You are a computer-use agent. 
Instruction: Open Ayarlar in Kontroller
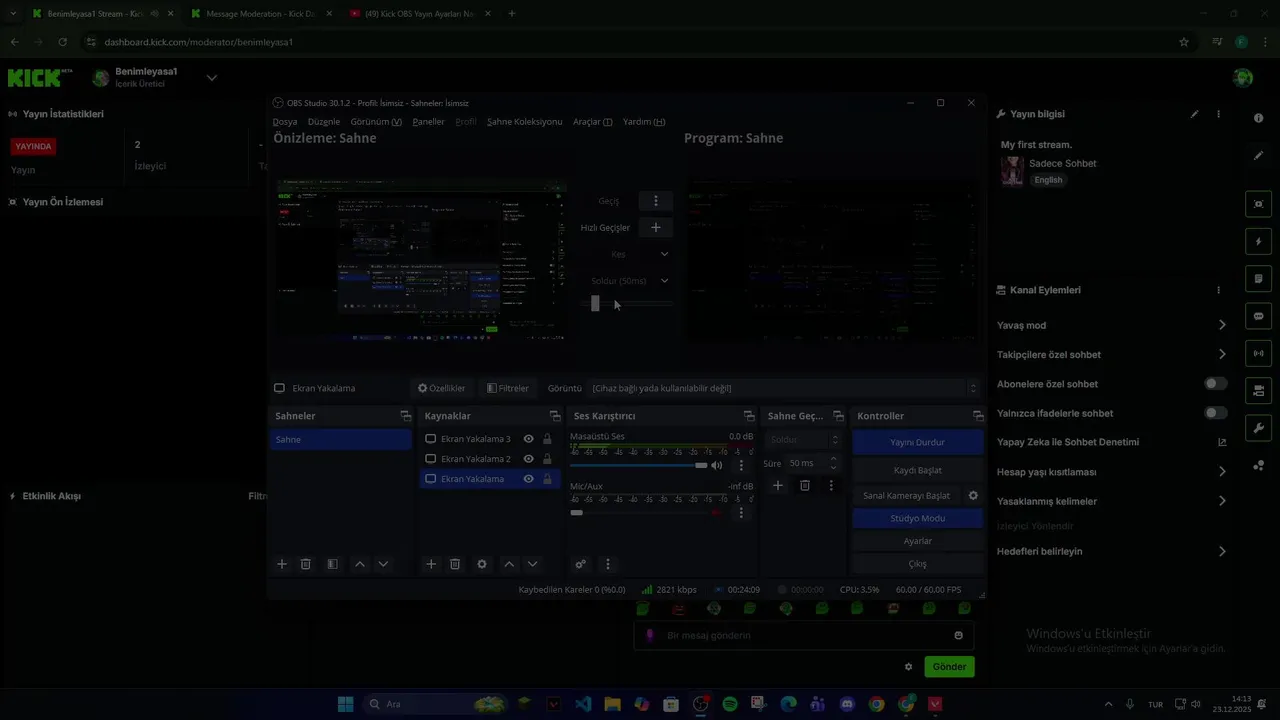pos(917,541)
